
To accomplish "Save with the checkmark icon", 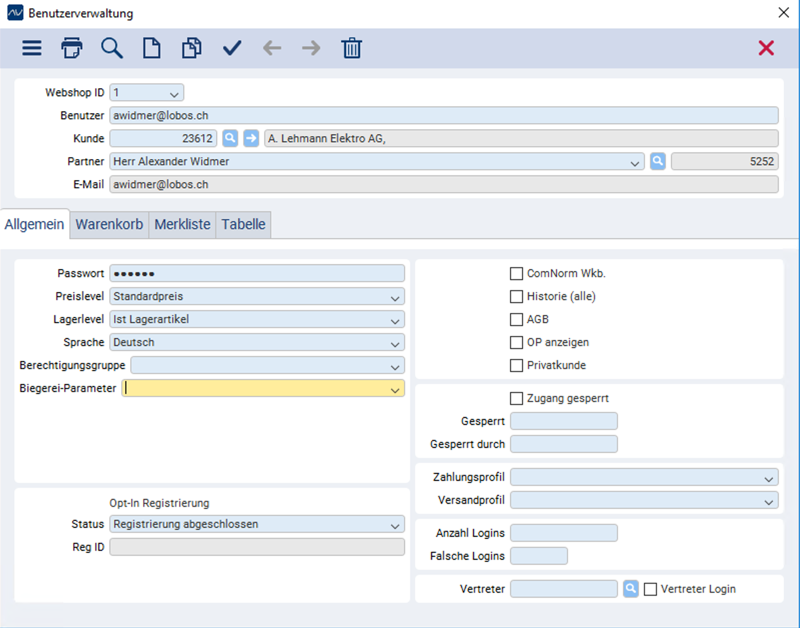I will (x=232, y=48).
